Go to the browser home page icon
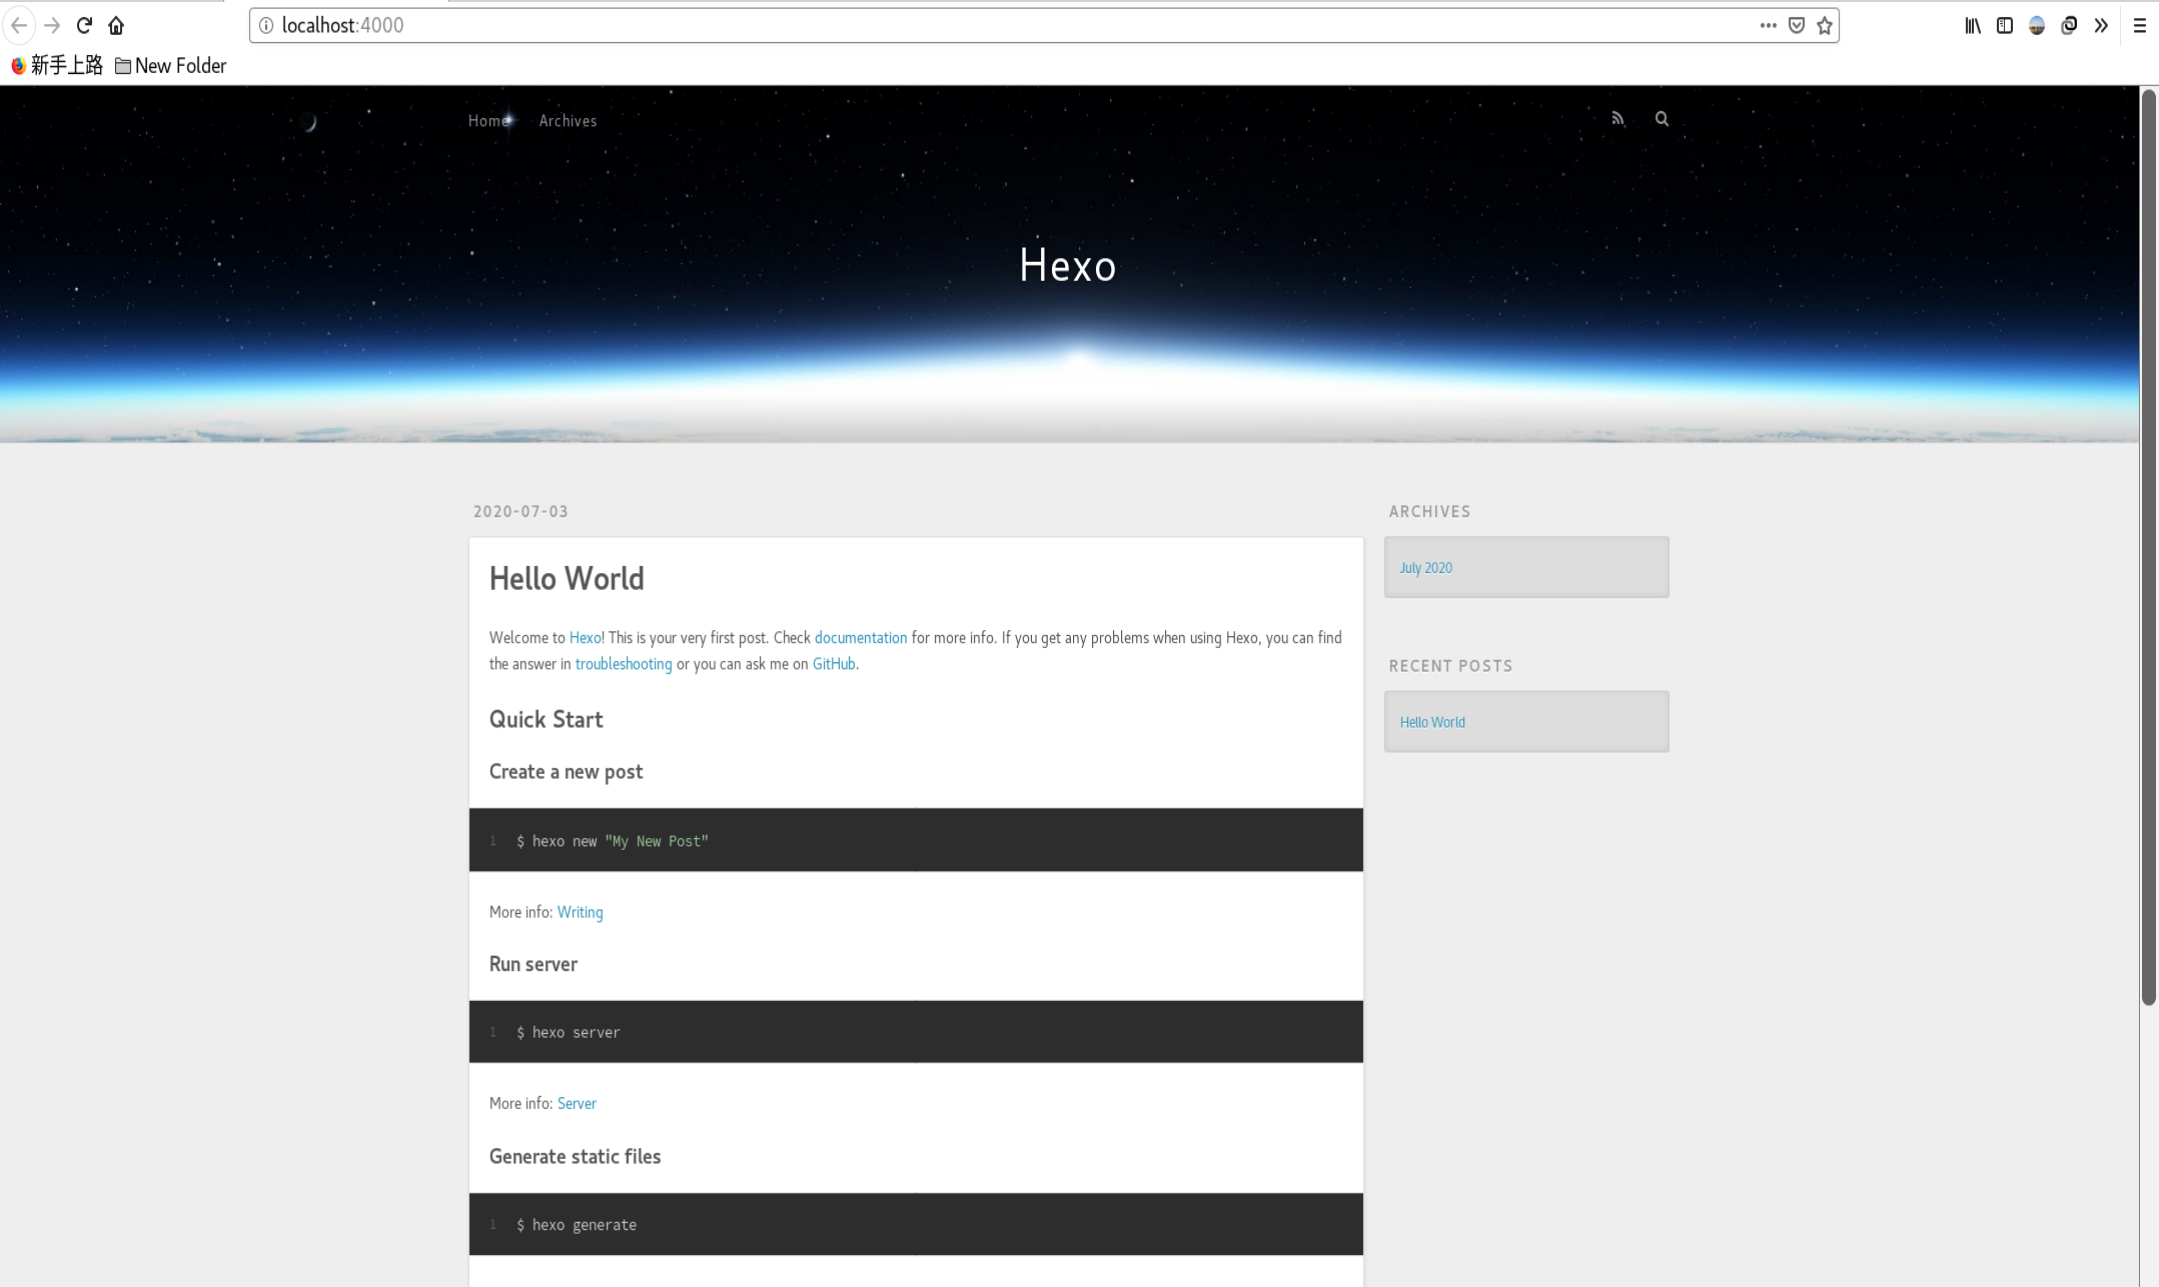Screen dimensions: 2159x1287 [116, 25]
